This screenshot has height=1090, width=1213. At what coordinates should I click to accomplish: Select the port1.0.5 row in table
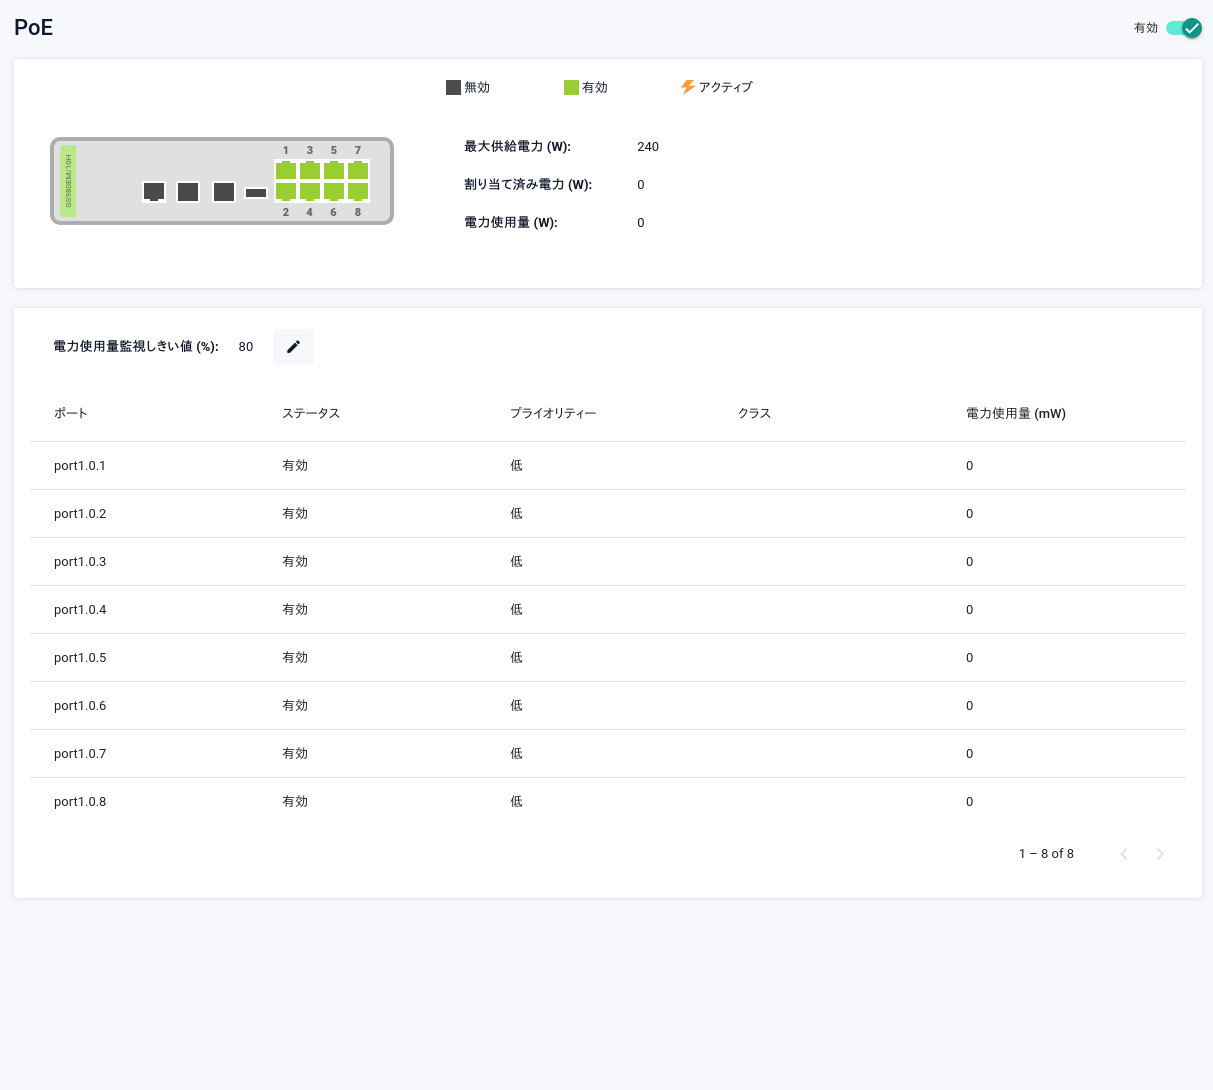click(80, 658)
